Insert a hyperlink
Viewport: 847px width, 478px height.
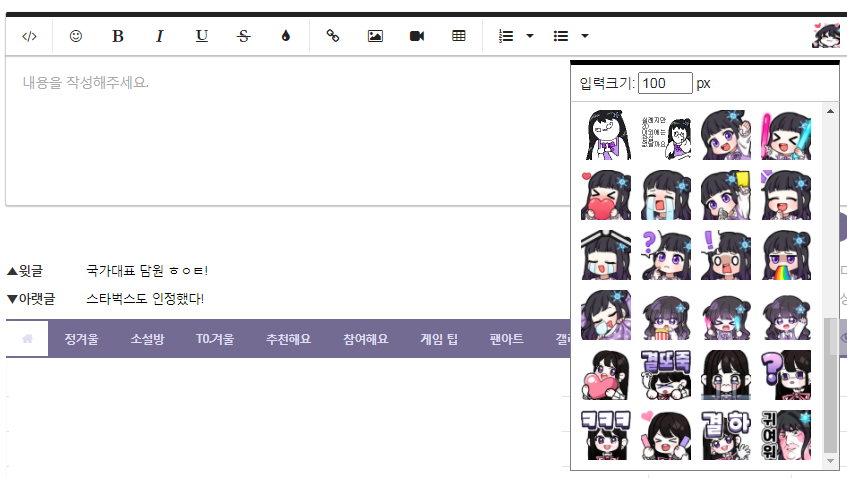point(333,36)
